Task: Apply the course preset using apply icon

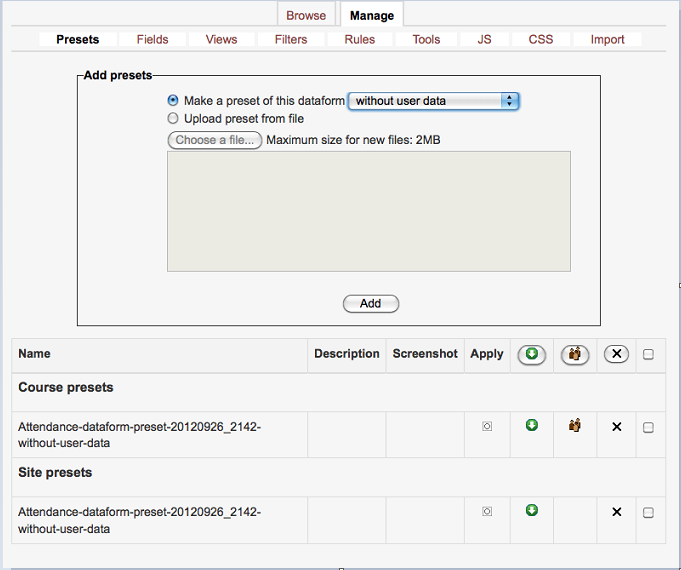Action: (x=487, y=427)
